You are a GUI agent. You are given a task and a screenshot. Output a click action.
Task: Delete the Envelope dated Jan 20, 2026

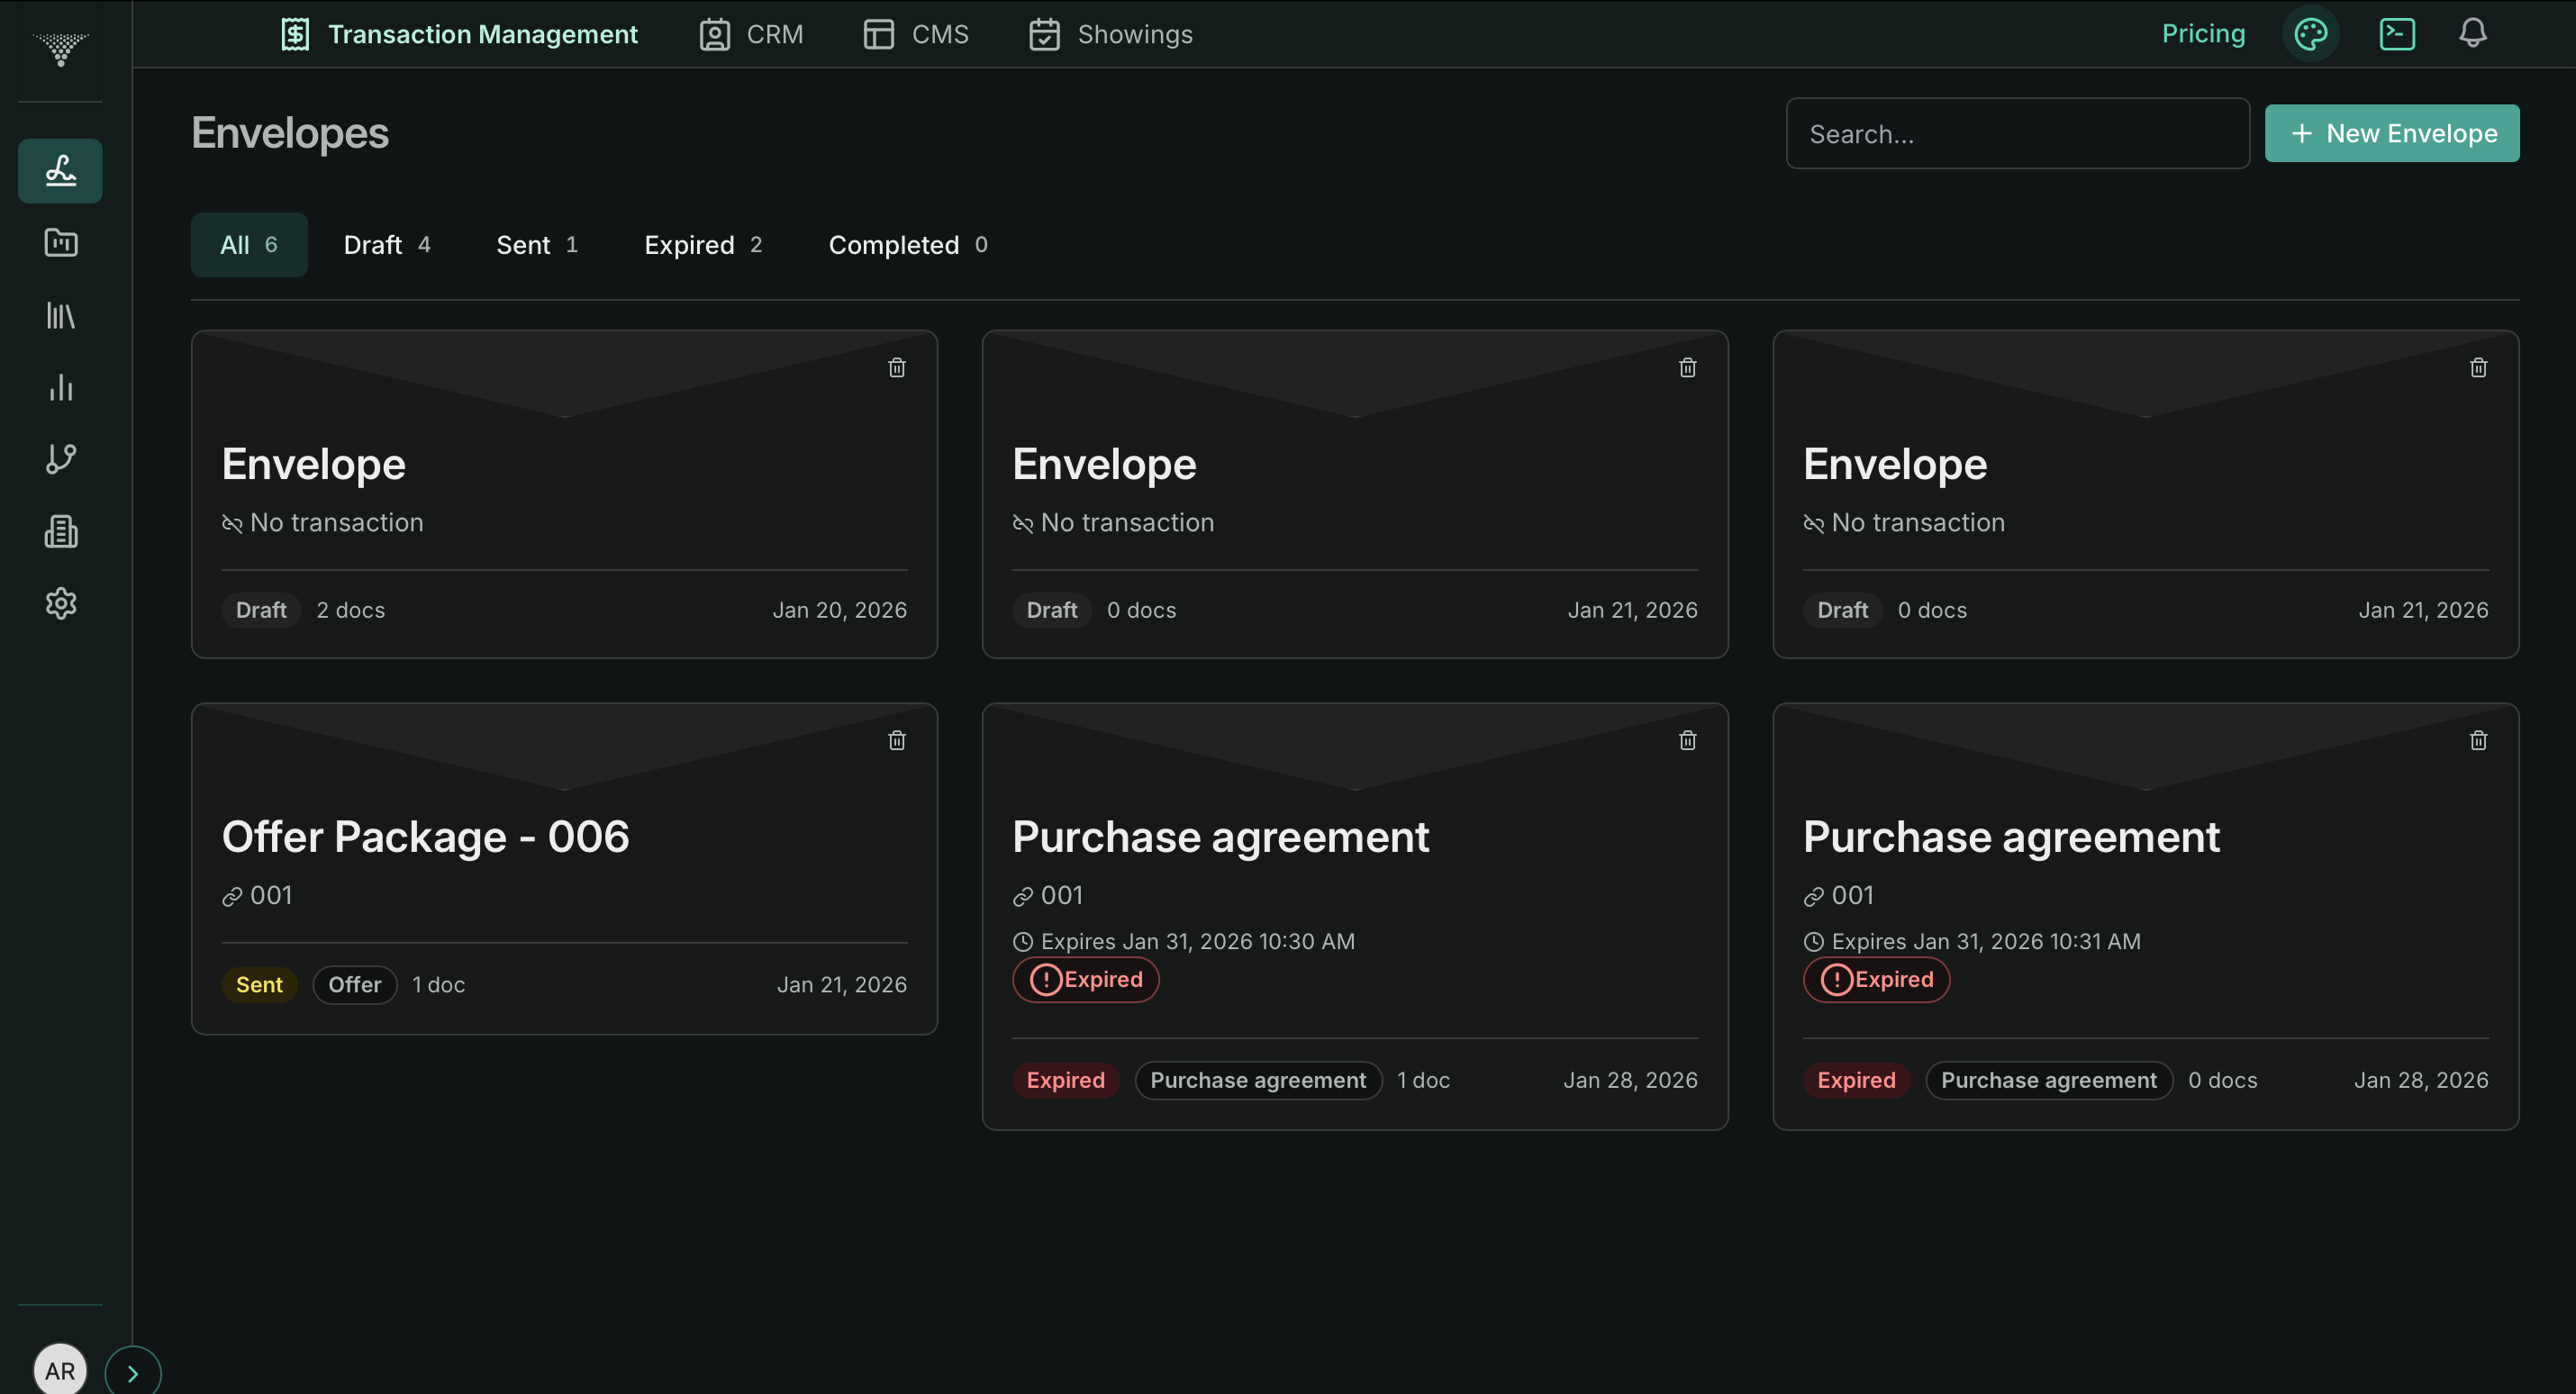coord(897,368)
